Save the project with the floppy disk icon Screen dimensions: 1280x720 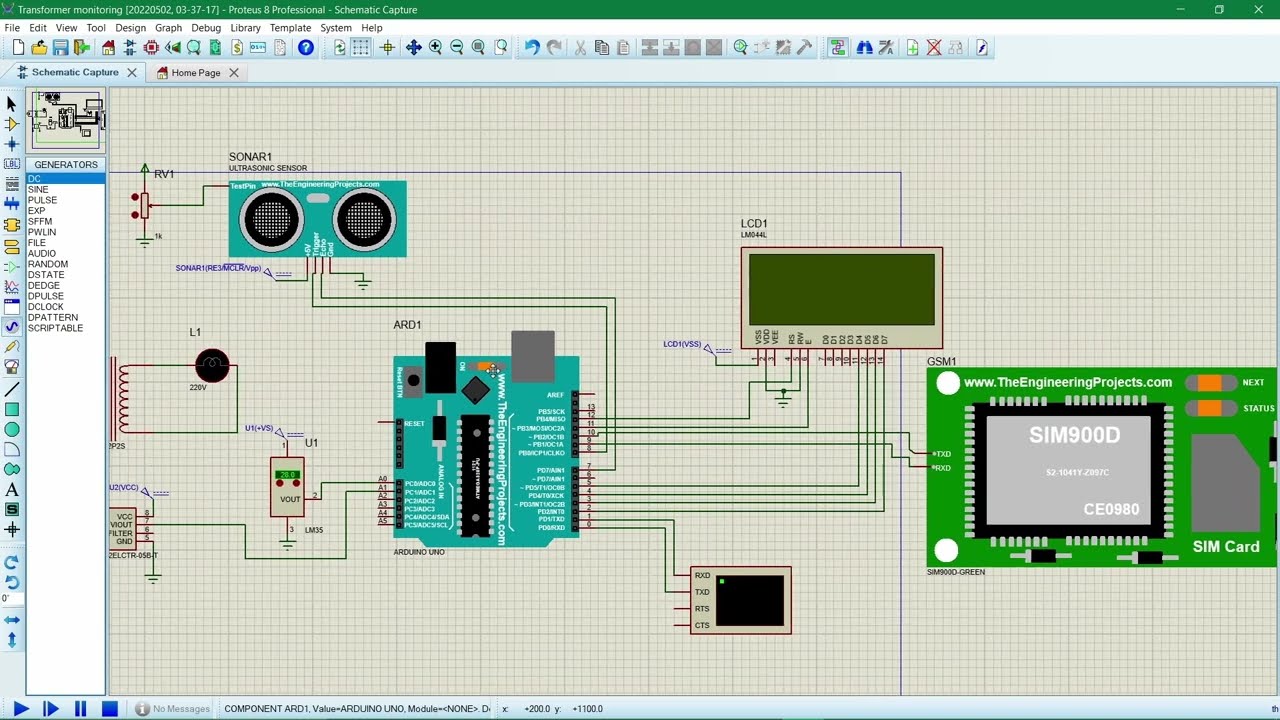[x=61, y=47]
